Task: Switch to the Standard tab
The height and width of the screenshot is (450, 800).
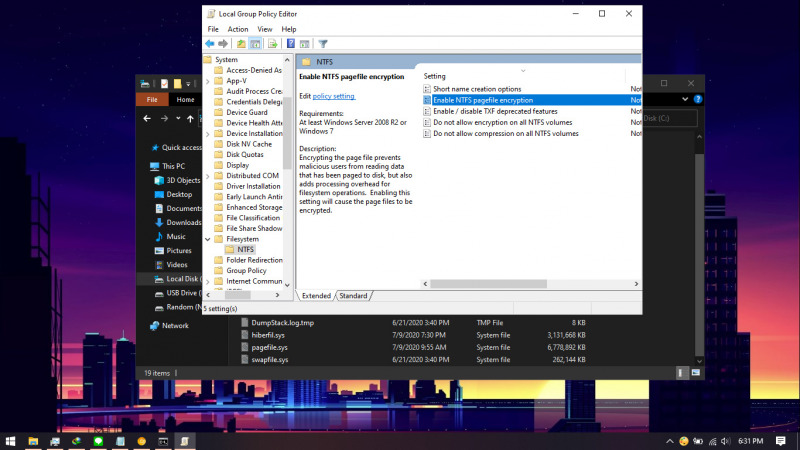Action: [353, 296]
